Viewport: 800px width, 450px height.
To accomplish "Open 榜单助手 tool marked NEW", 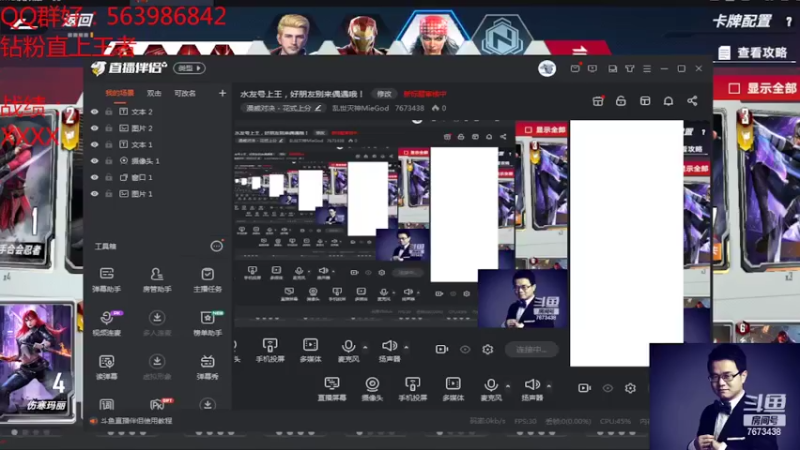I will click(x=207, y=323).
